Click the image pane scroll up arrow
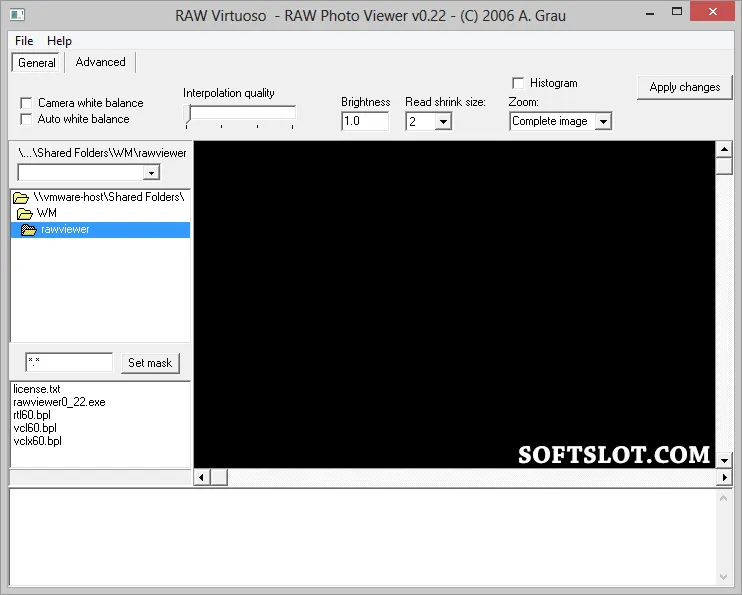Image resolution: width=742 pixels, height=595 pixels. tap(724, 150)
